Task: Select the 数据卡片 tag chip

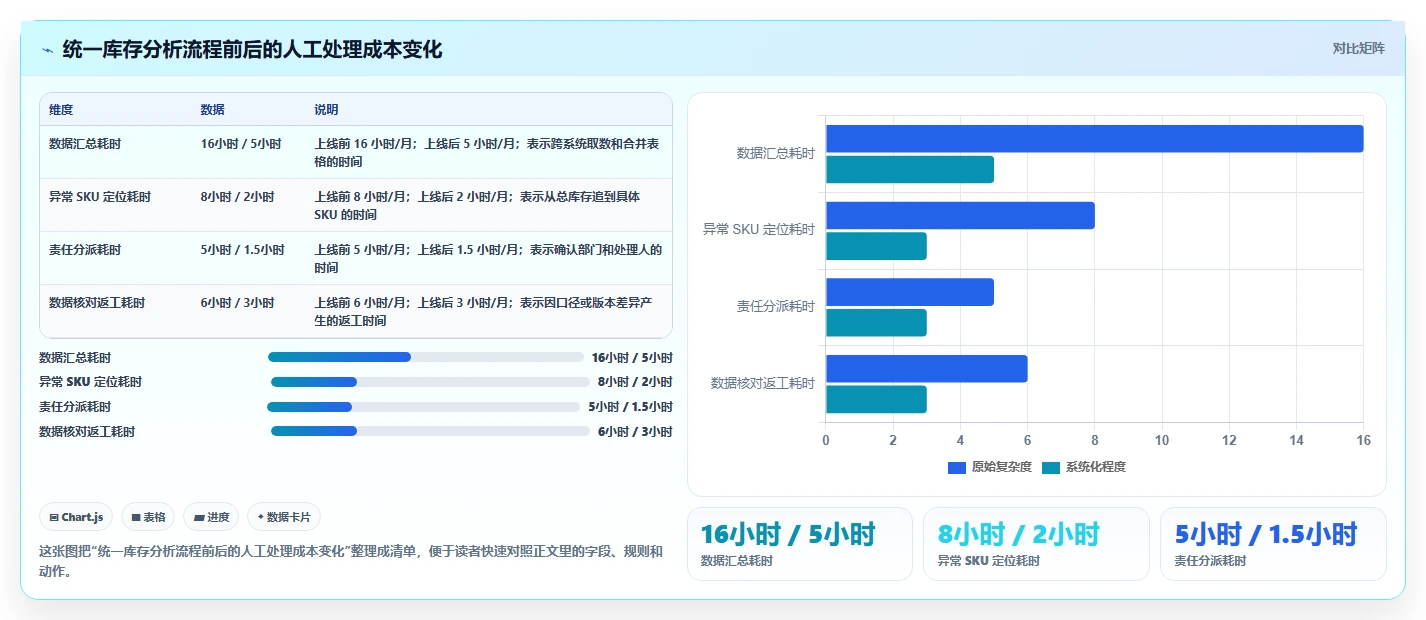Action: point(284,517)
